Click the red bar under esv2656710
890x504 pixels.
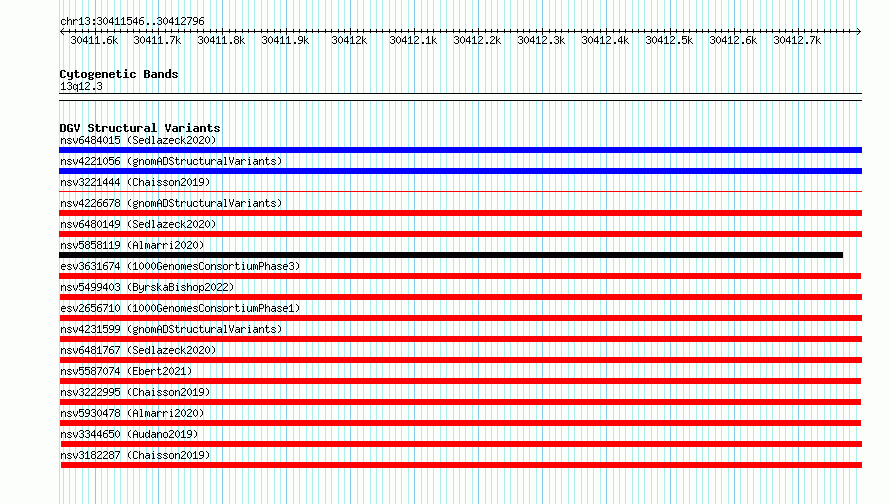(x=460, y=318)
